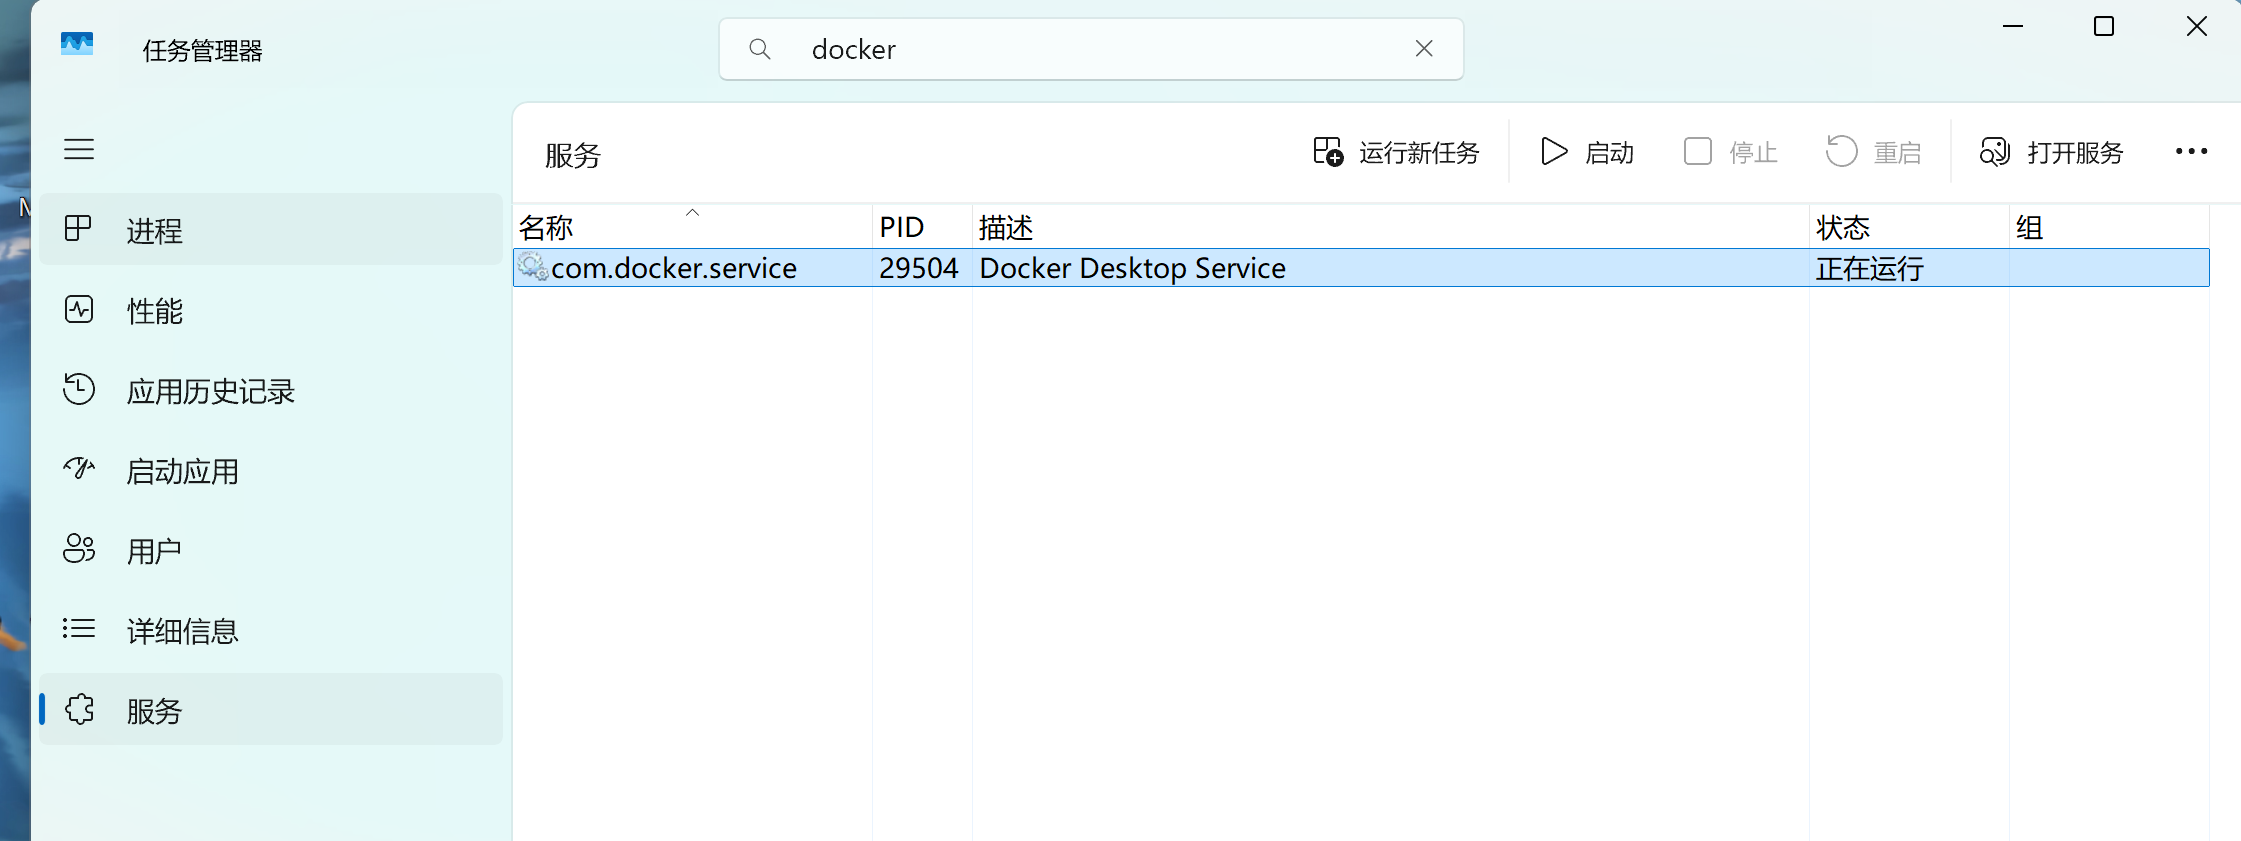
Task: Maximize the Task Manager window
Action: click(2104, 27)
